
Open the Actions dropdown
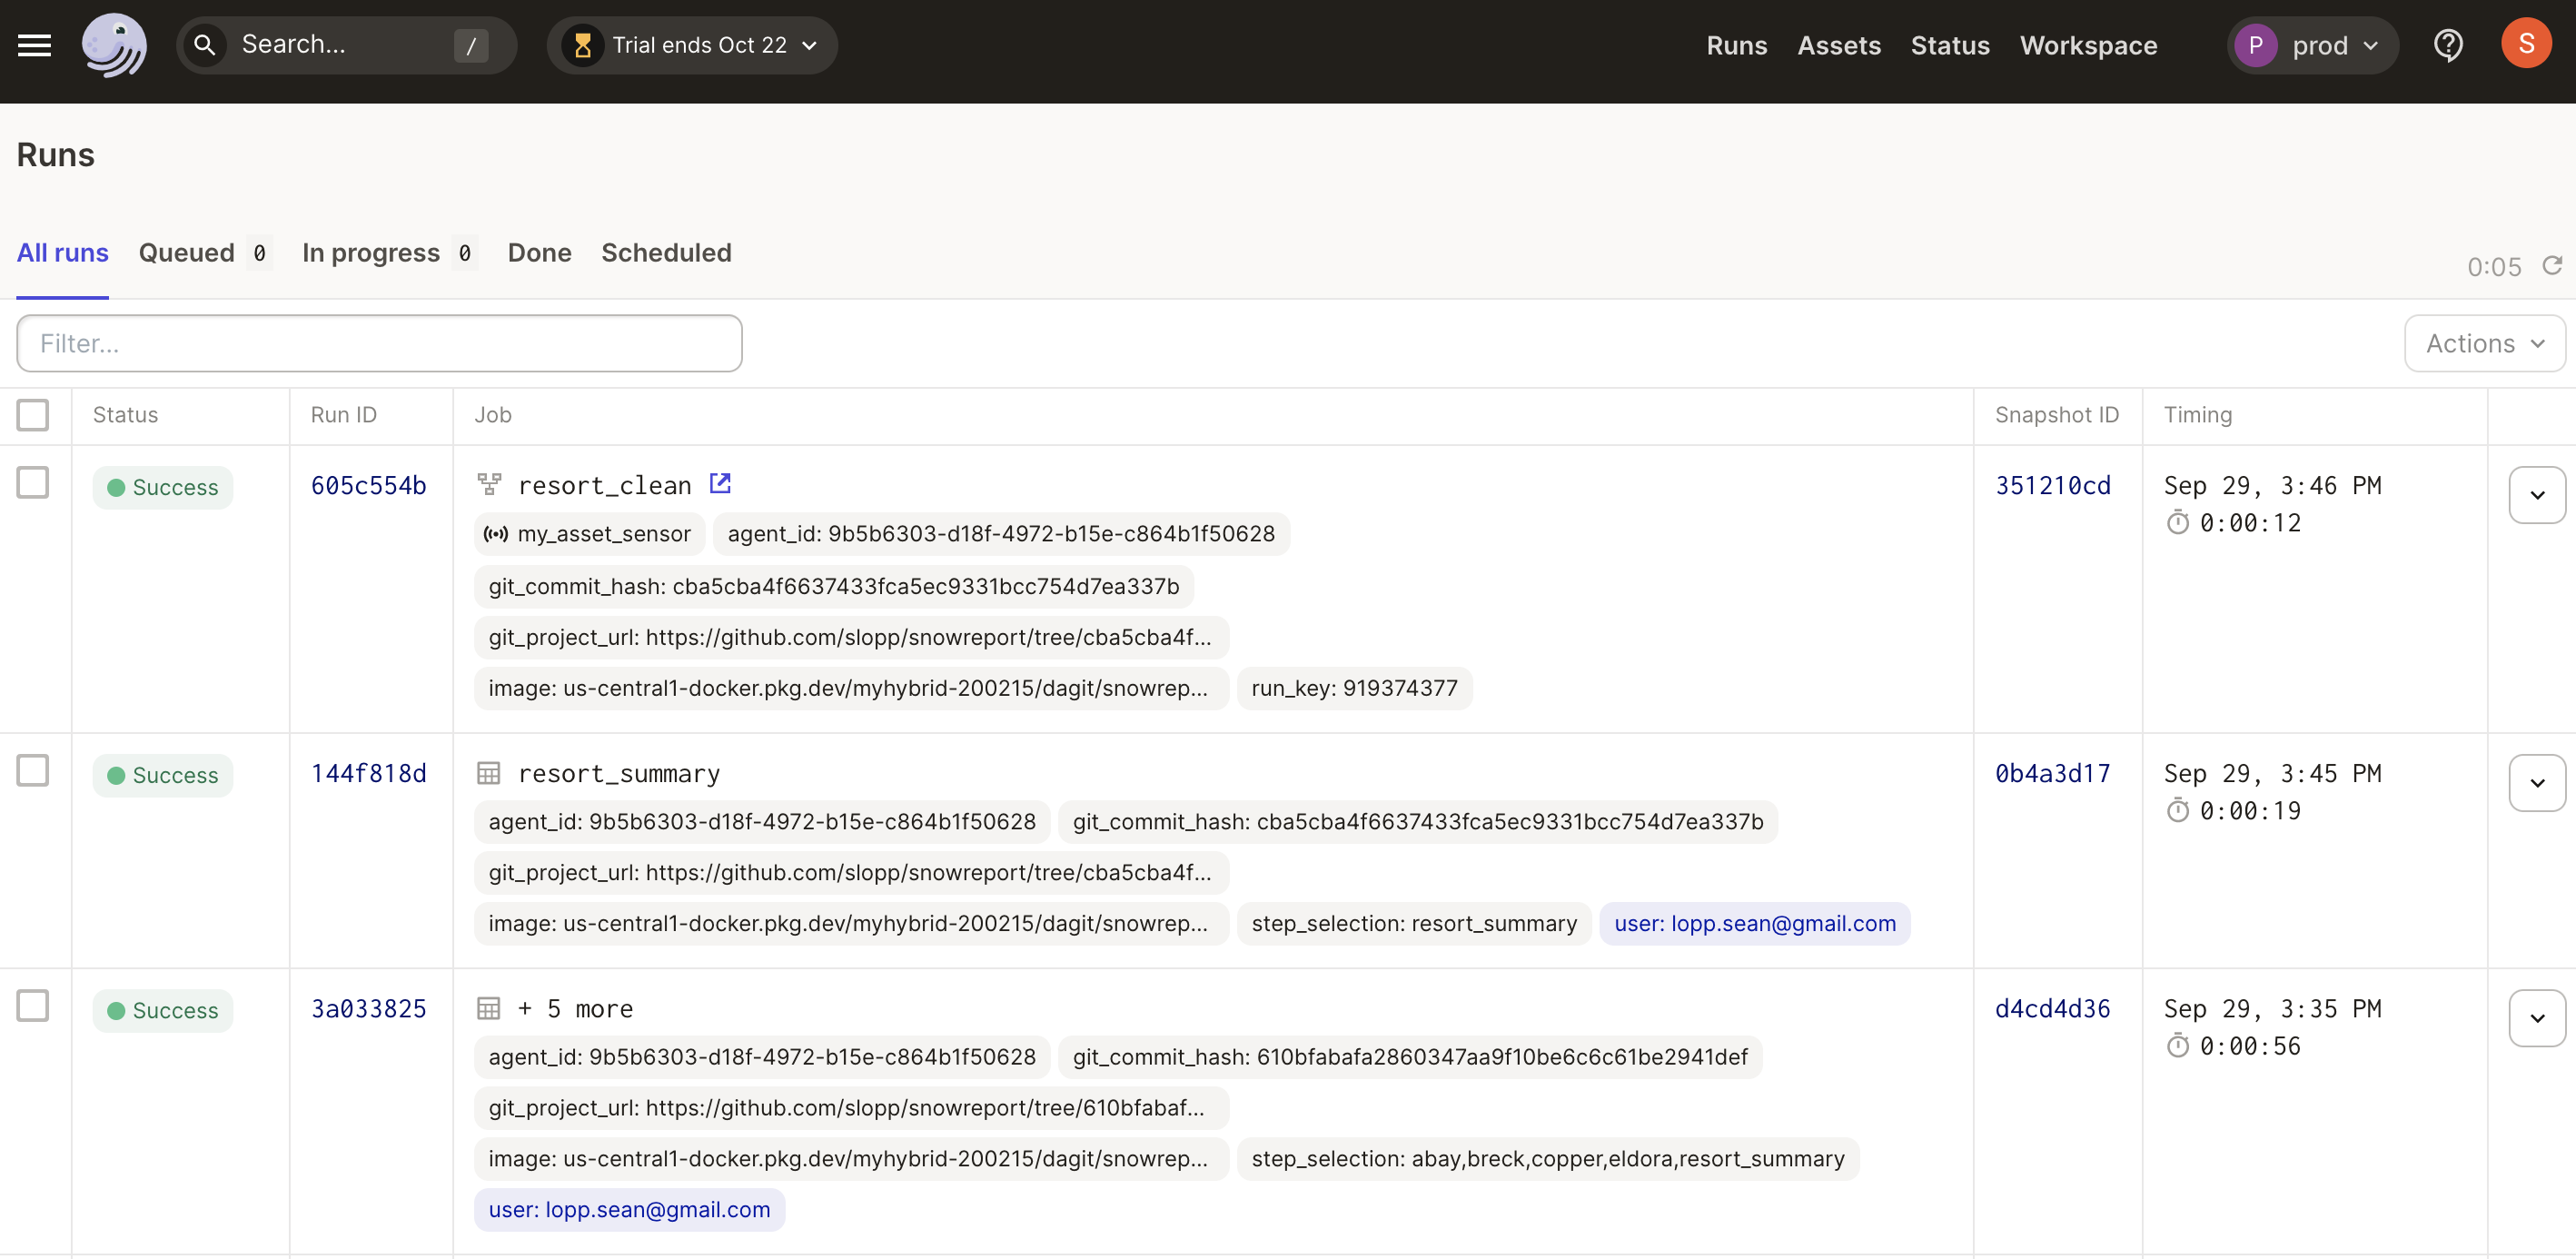coord(2484,344)
